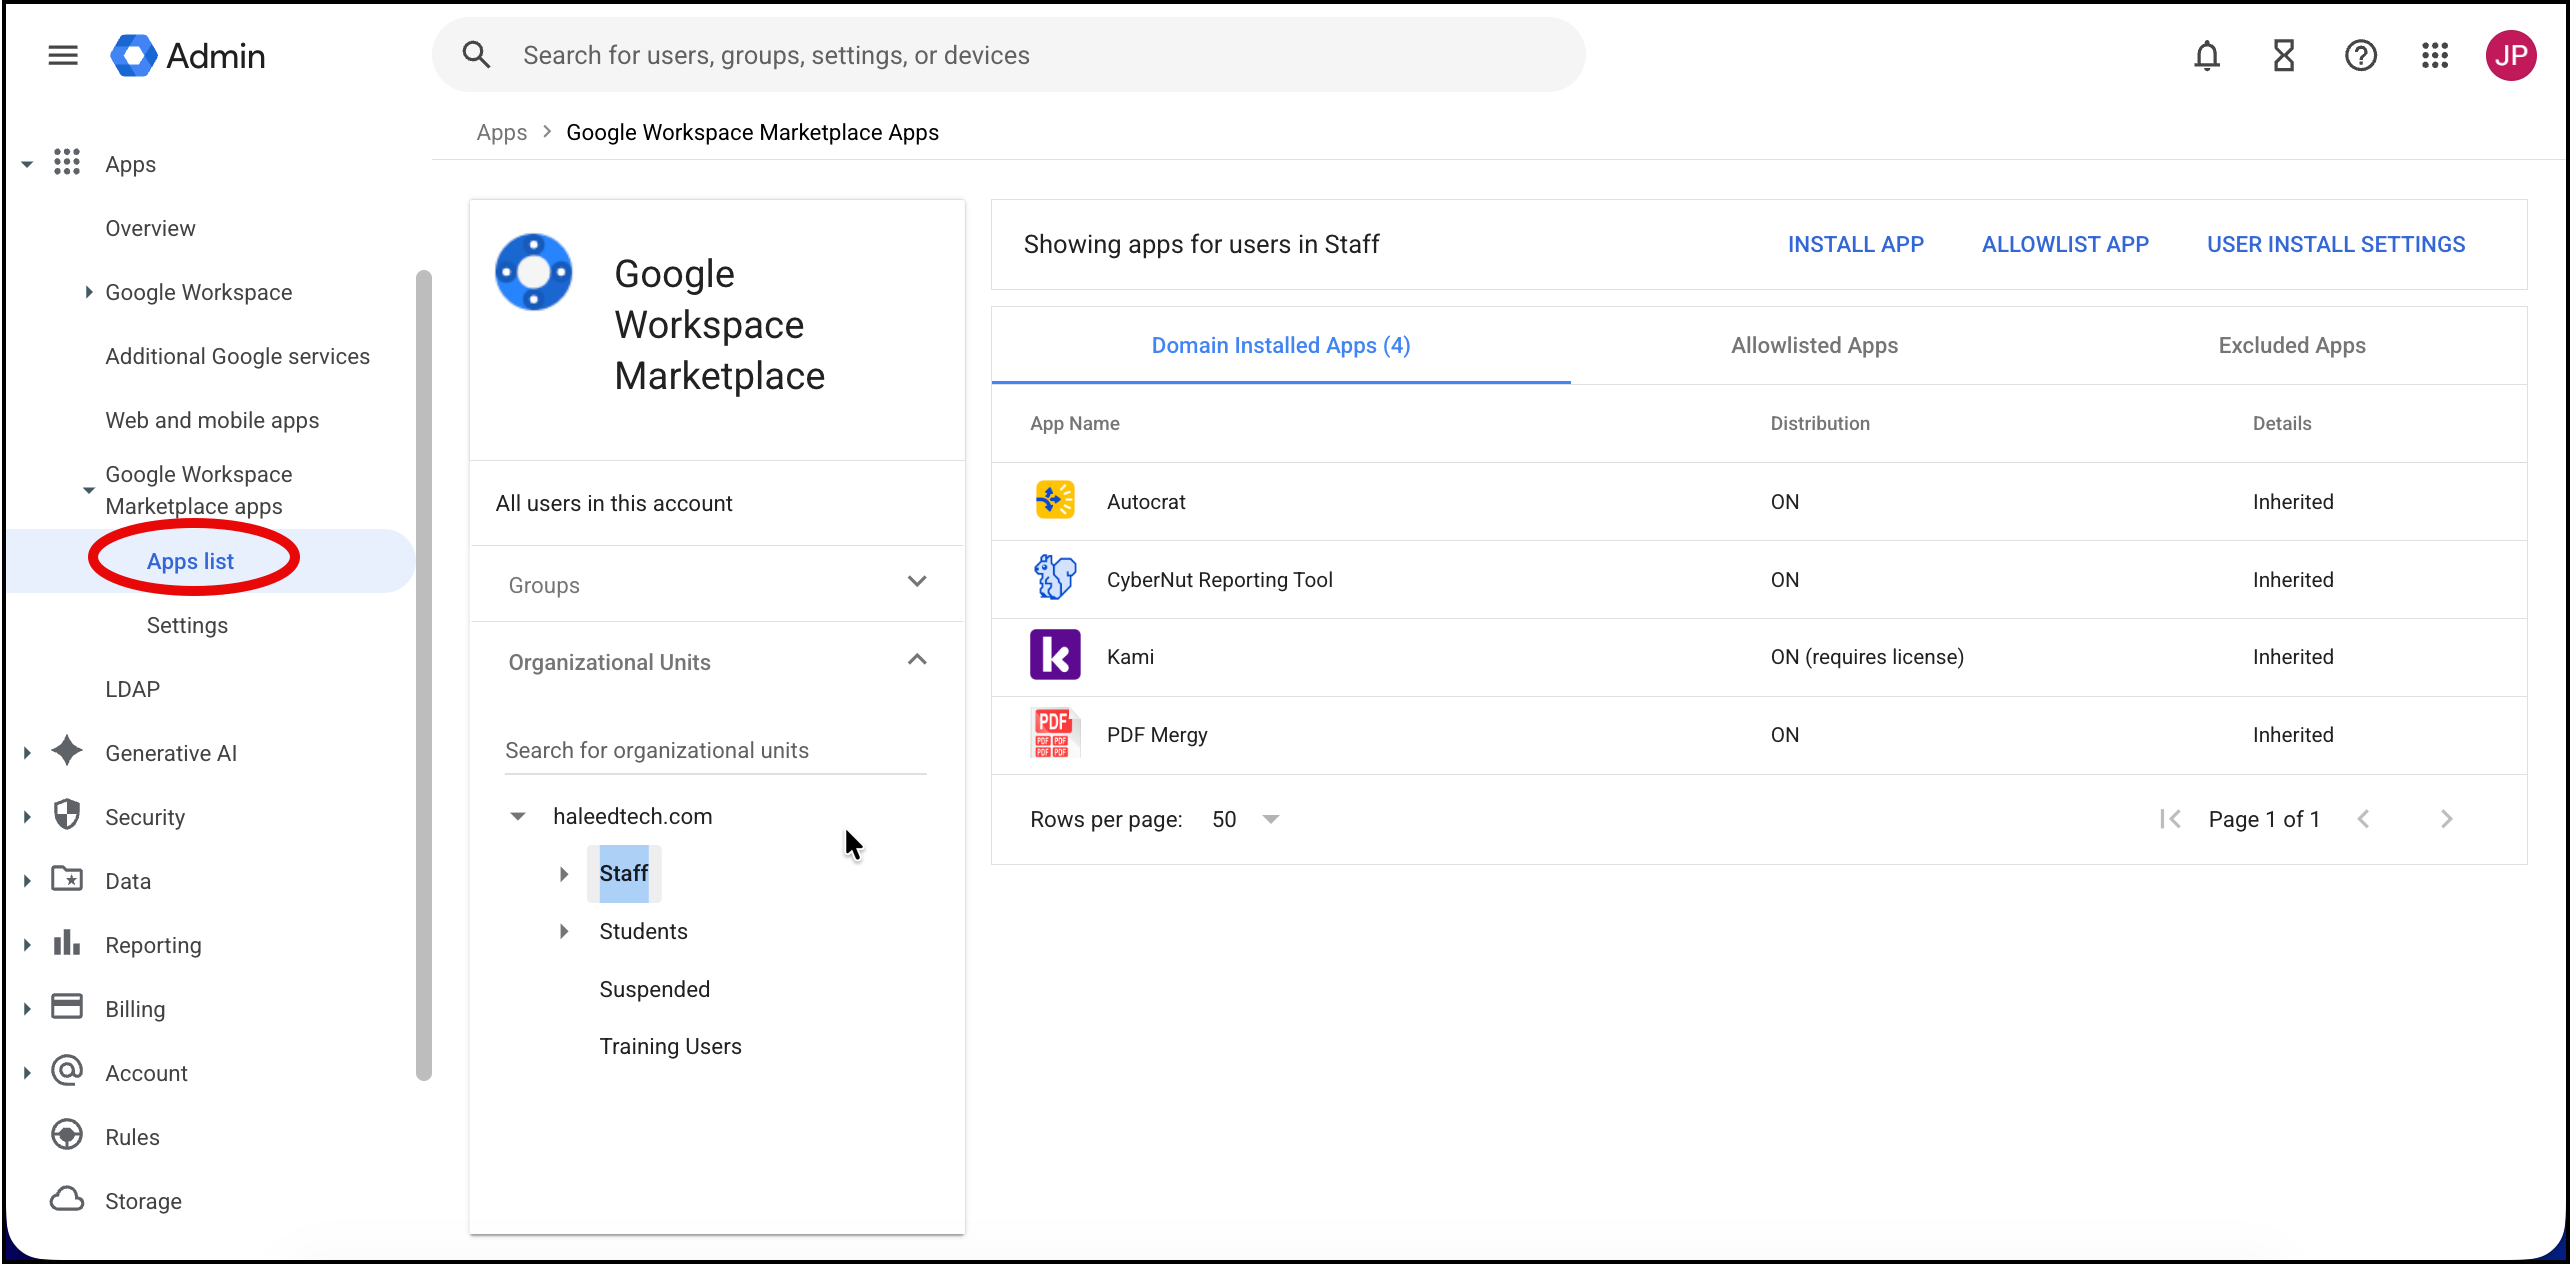The height and width of the screenshot is (1264, 2570).
Task: Open LDAP in the sidebar
Action: 132,689
